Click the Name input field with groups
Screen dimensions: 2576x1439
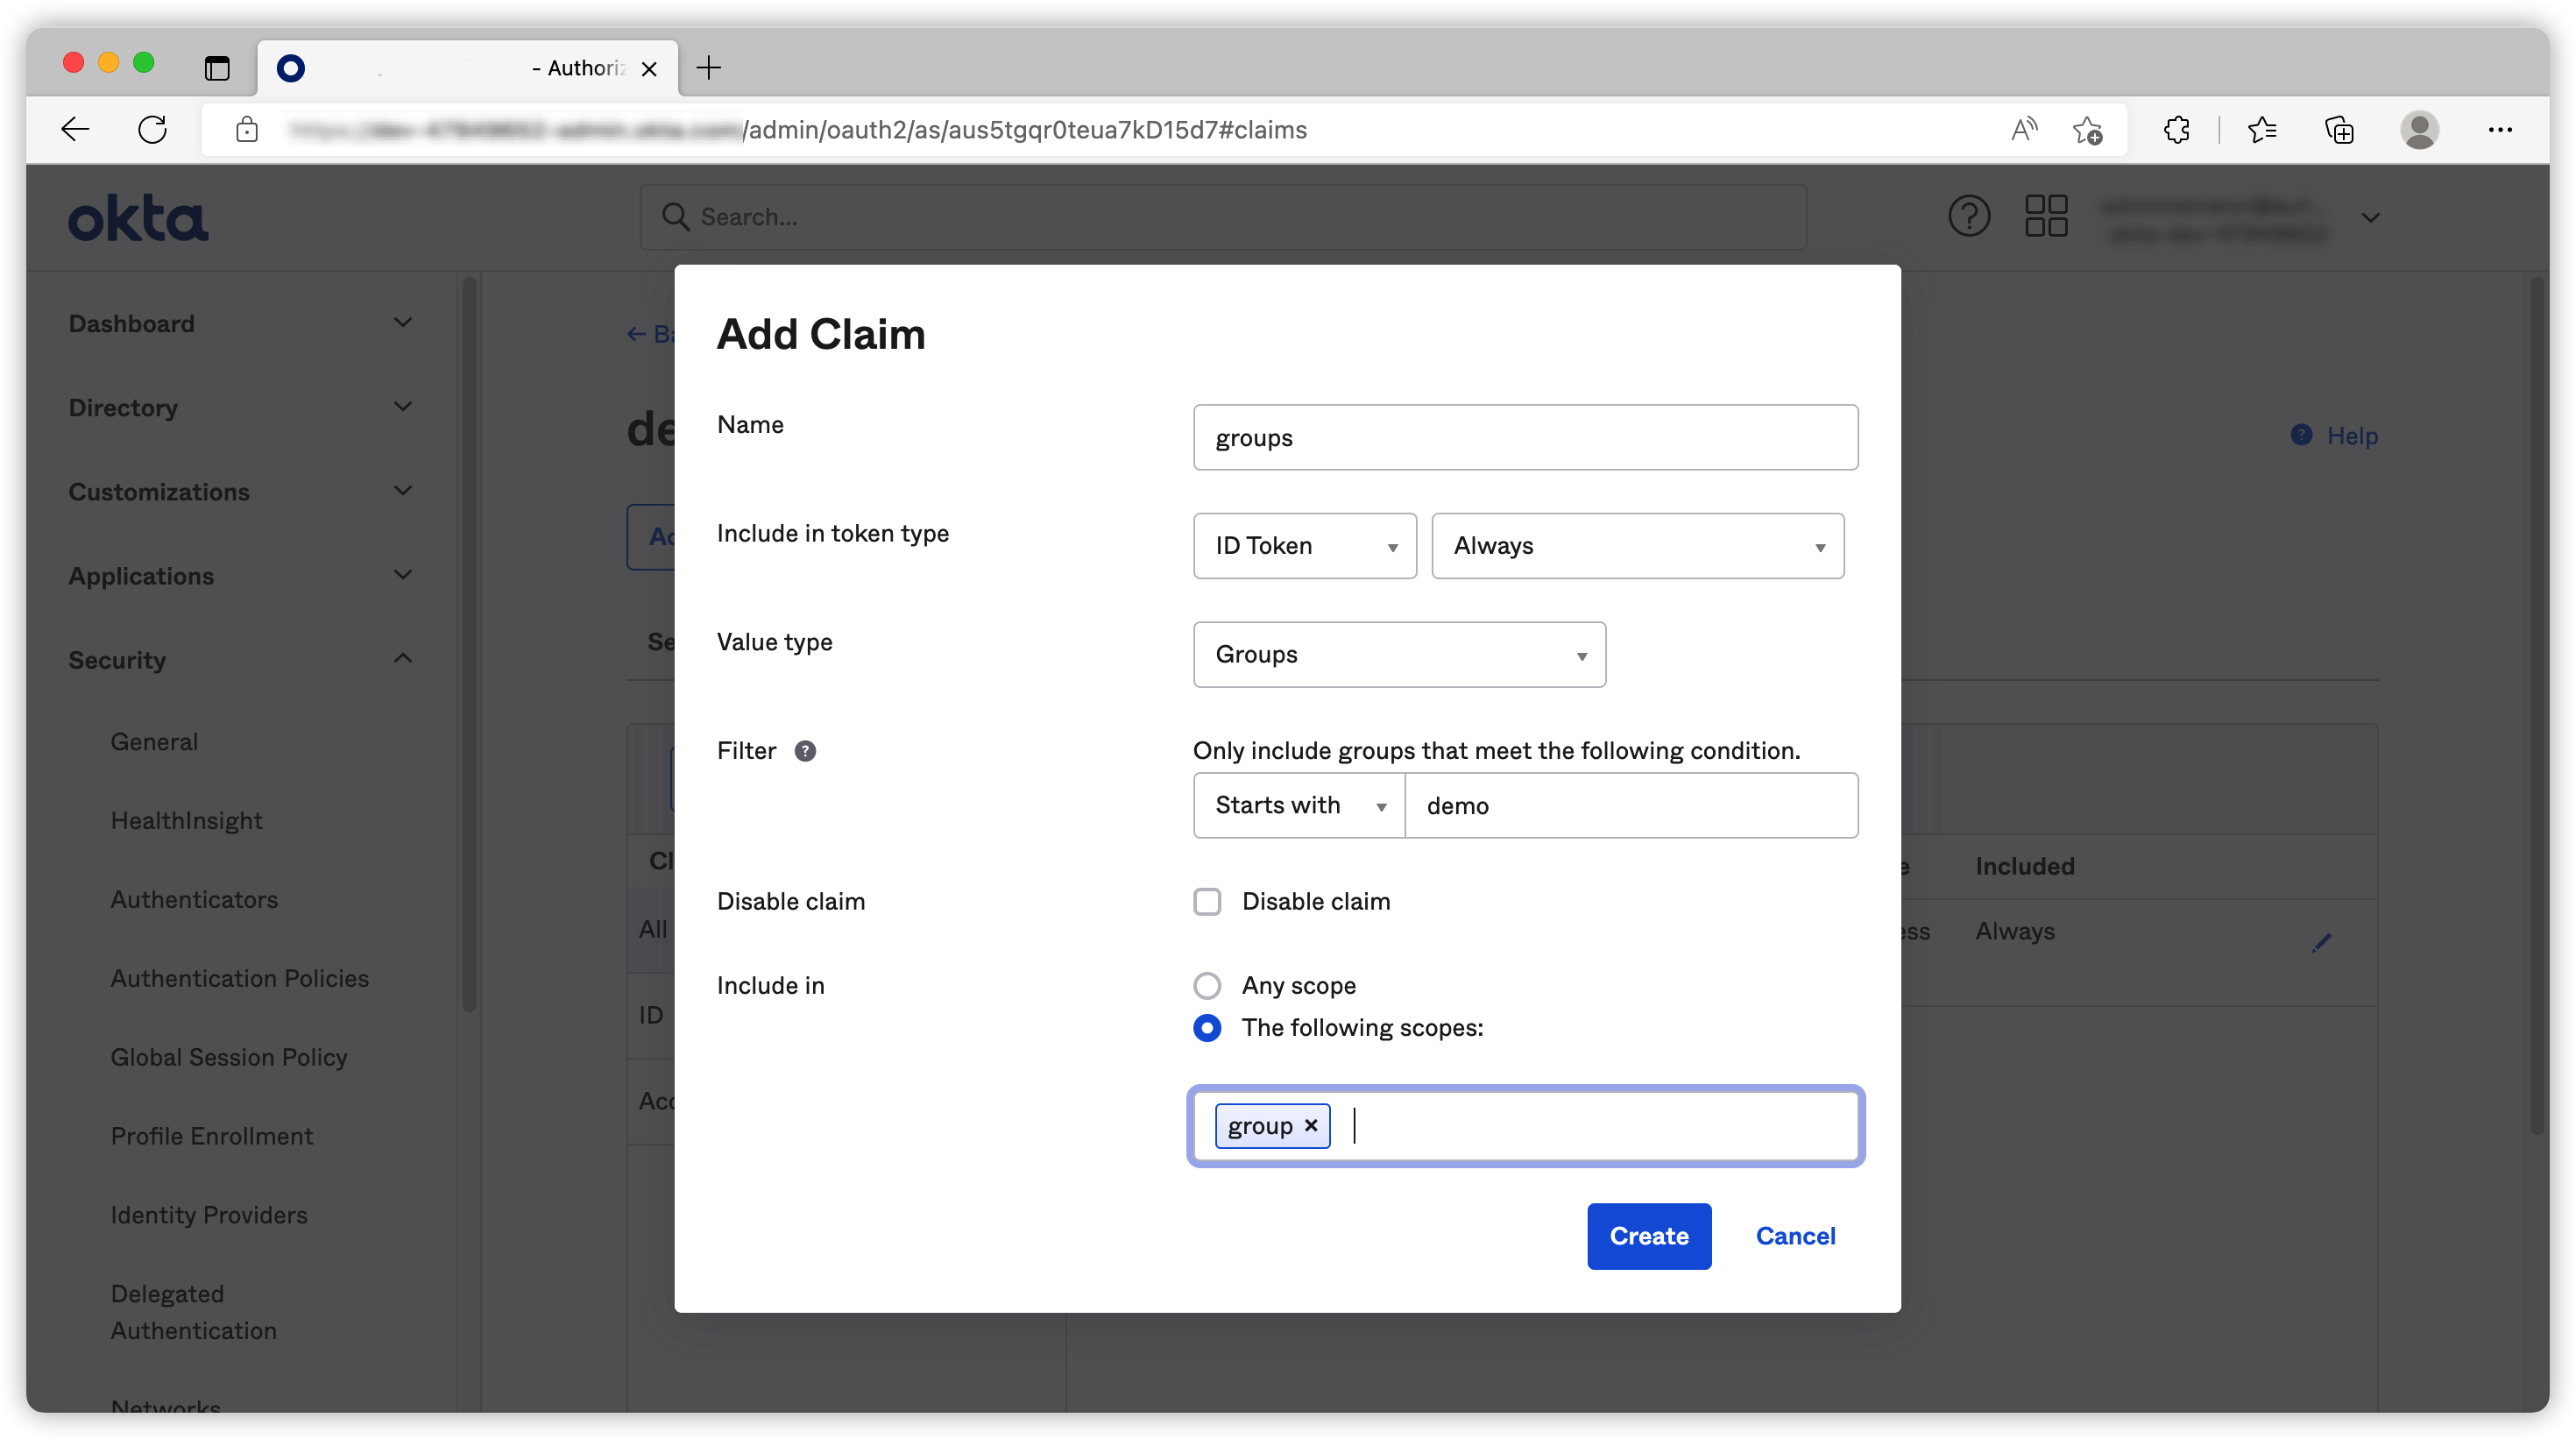click(x=1525, y=438)
